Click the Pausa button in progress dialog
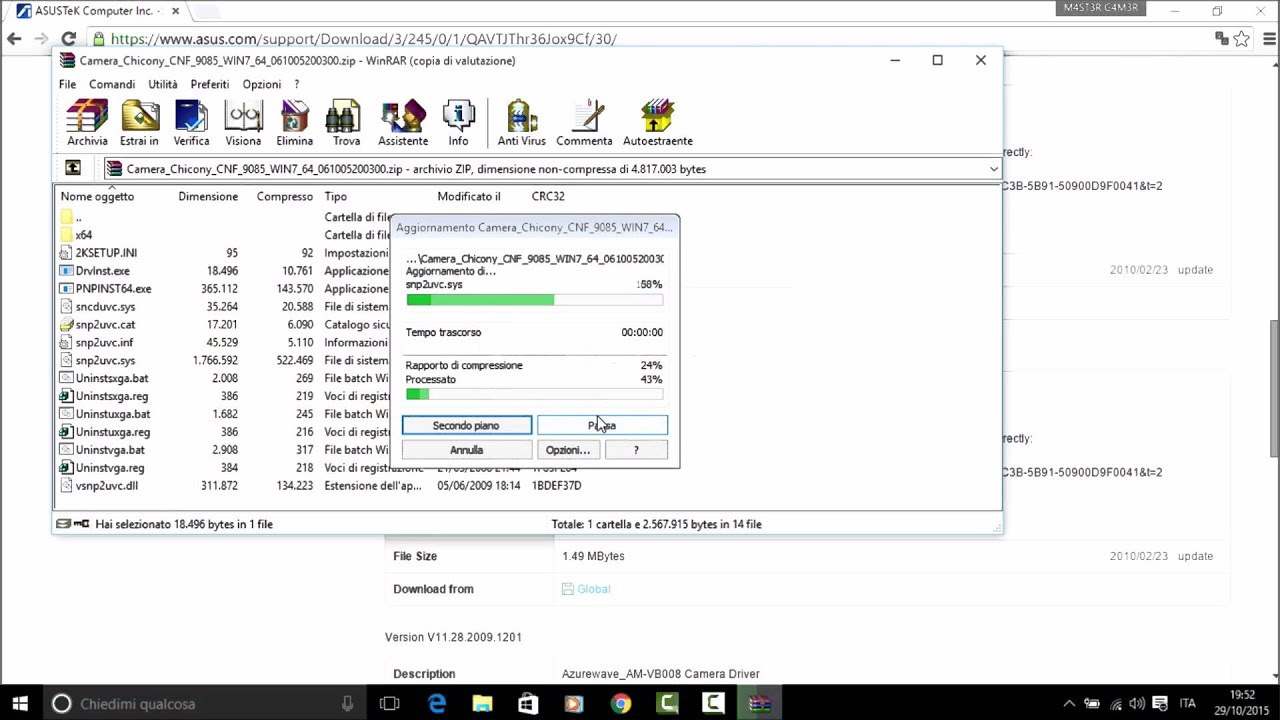Viewport: 1280px width, 720px height. [x=602, y=426]
